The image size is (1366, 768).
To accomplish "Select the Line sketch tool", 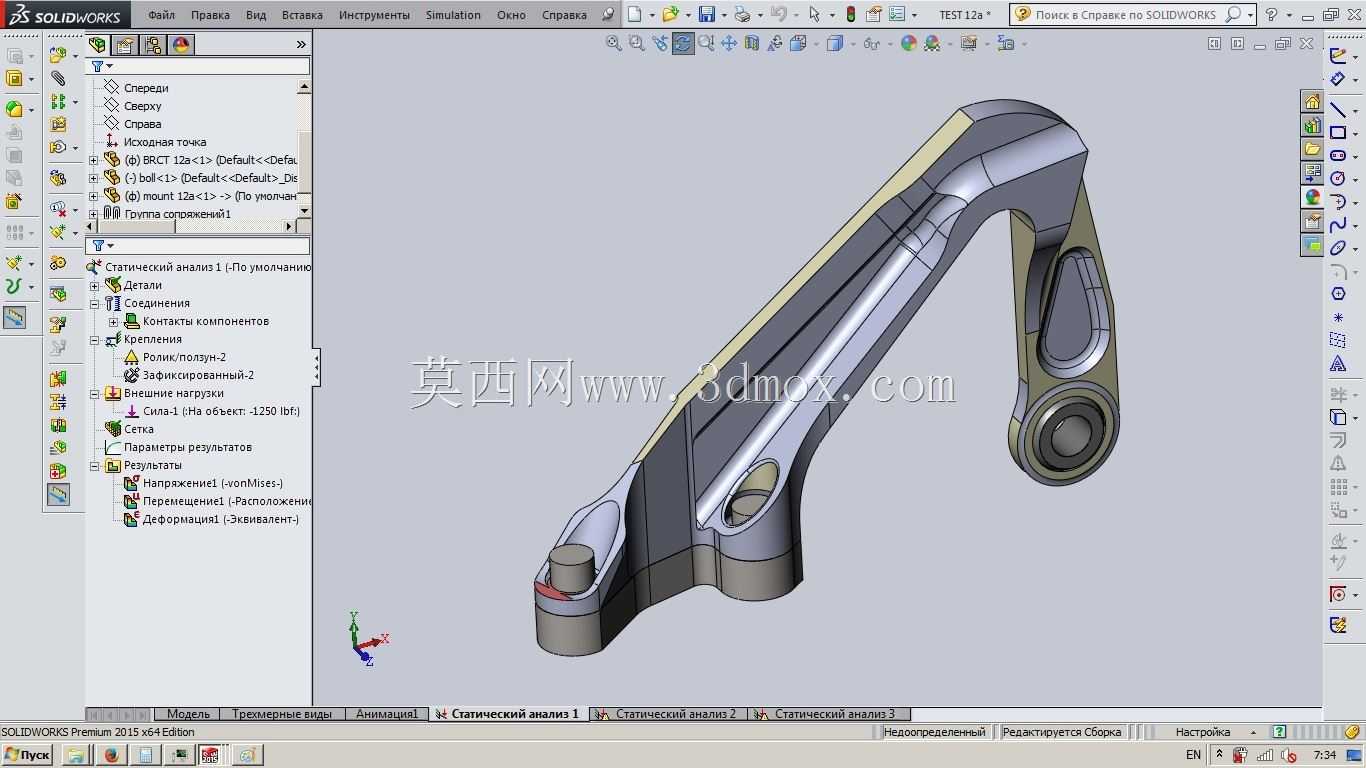I will (1338, 109).
